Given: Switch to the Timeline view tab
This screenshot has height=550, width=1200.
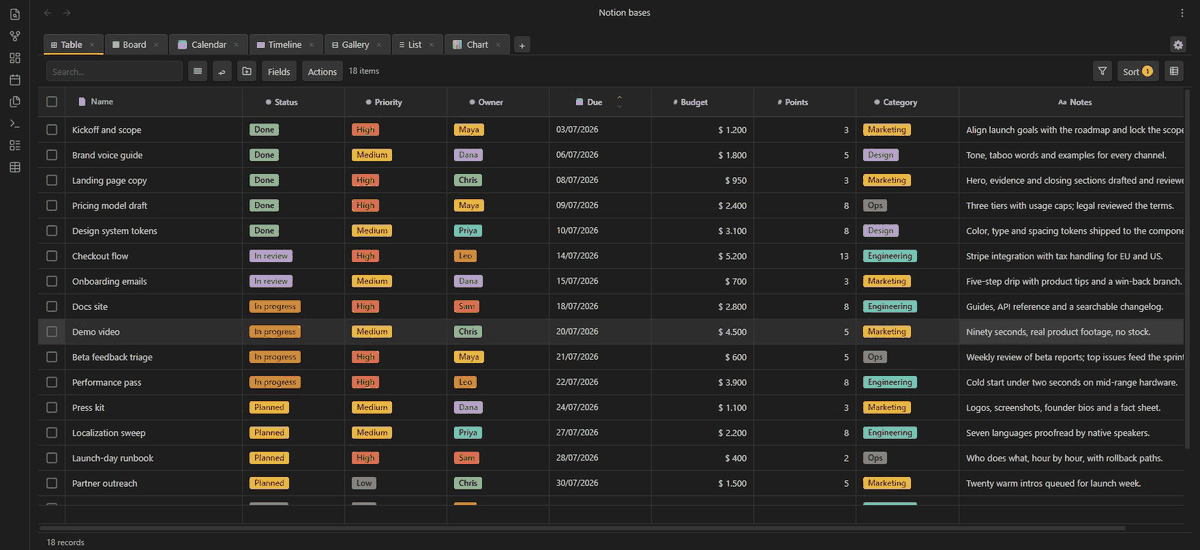Looking at the screenshot, I should tap(284, 45).
